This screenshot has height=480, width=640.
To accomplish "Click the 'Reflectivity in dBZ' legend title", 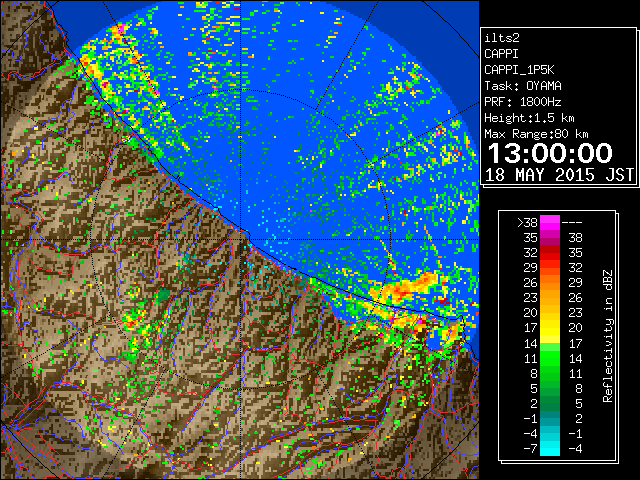I will point(608,336).
